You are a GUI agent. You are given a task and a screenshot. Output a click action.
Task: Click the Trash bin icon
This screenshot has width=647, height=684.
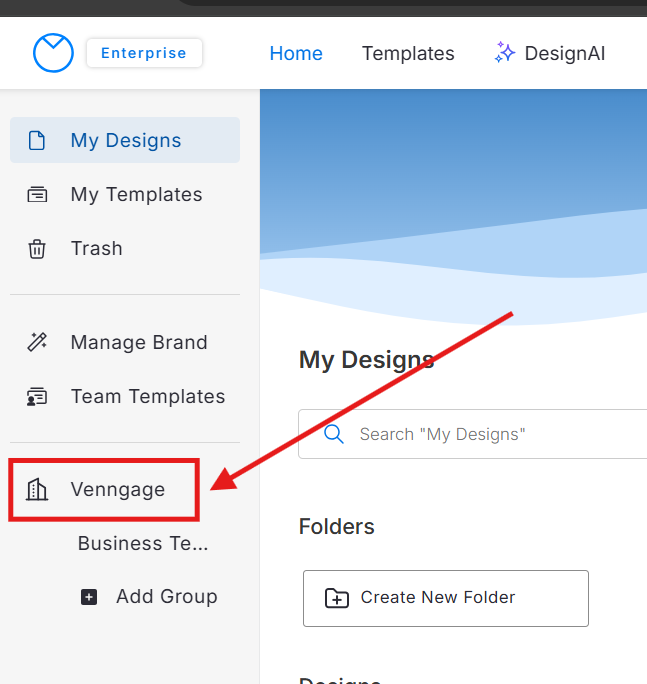pyautogui.click(x=37, y=249)
